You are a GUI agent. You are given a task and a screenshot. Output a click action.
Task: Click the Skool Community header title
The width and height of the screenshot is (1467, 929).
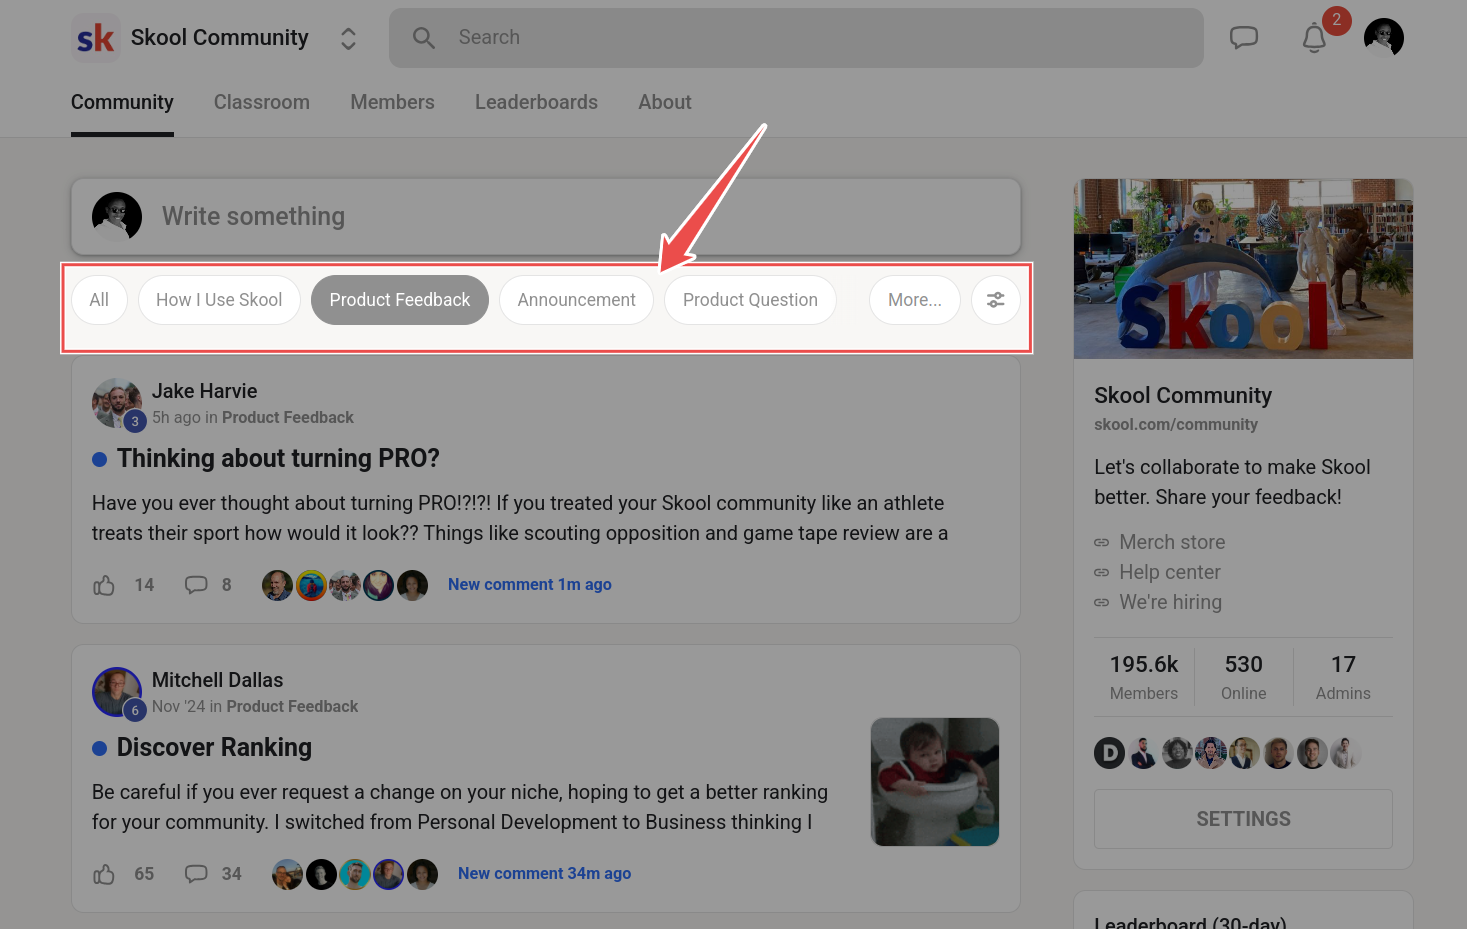pyautogui.click(x=220, y=38)
